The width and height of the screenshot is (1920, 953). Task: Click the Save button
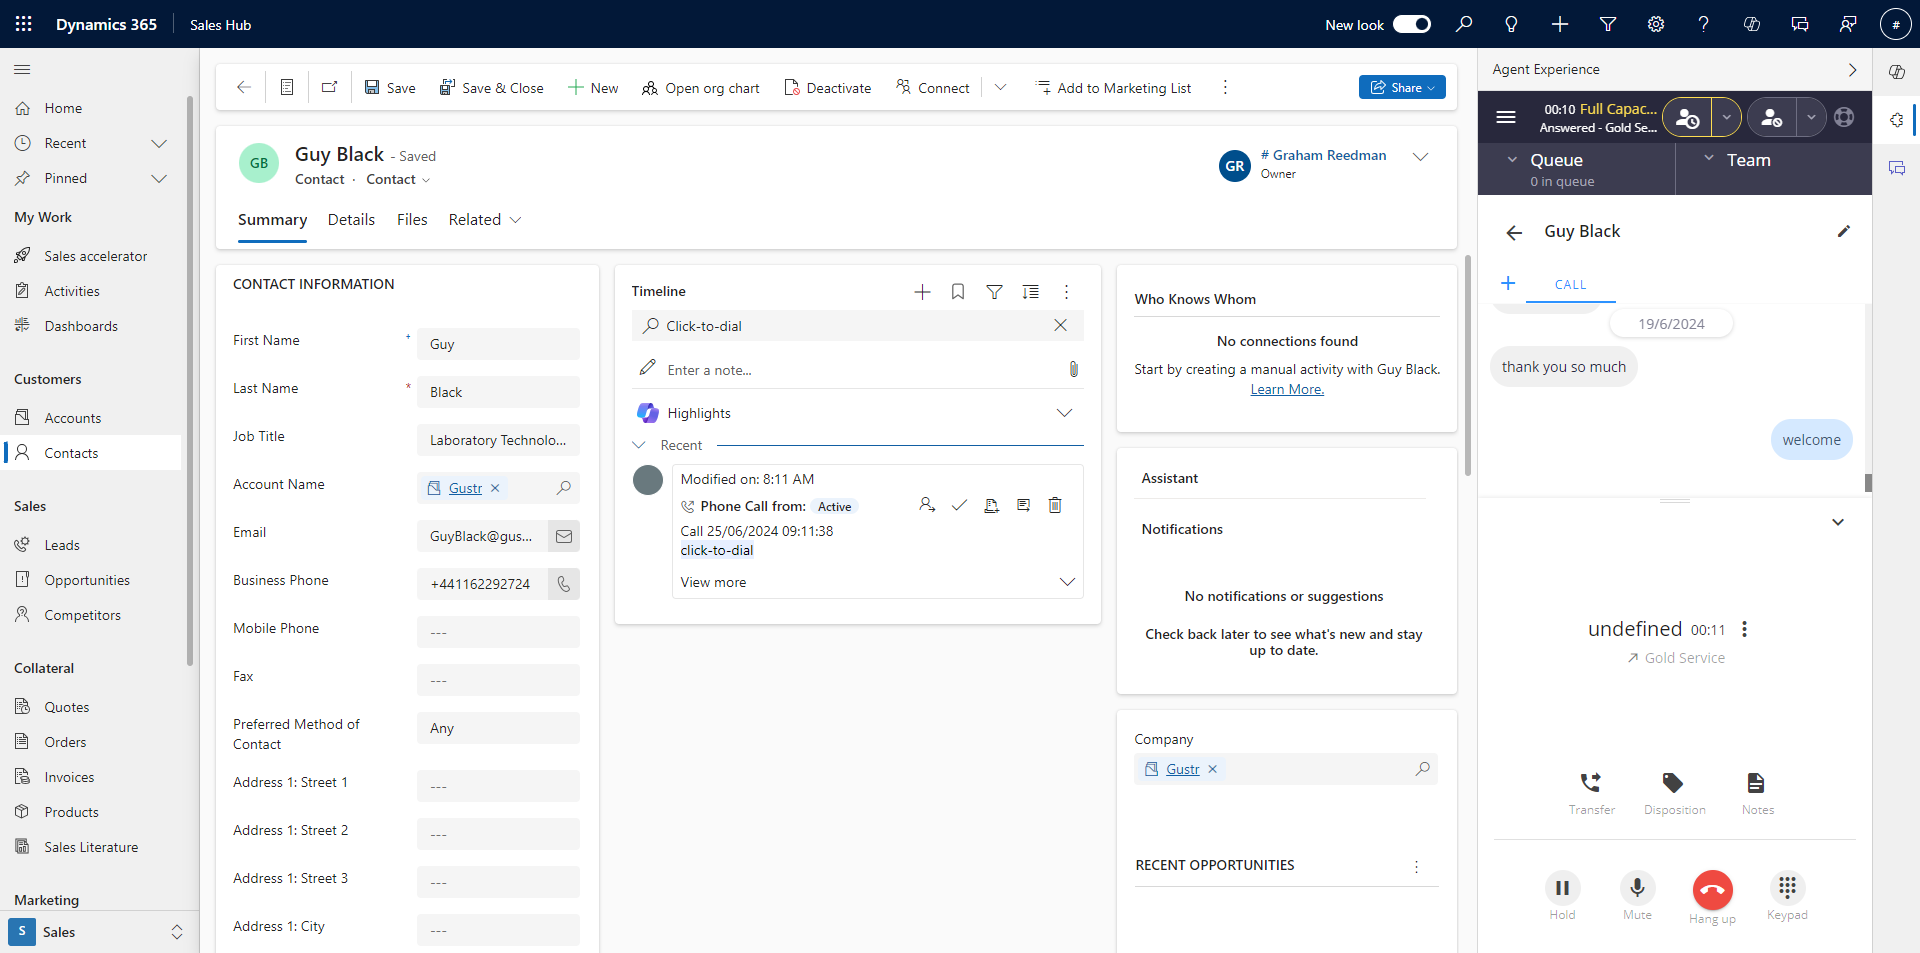pos(389,88)
